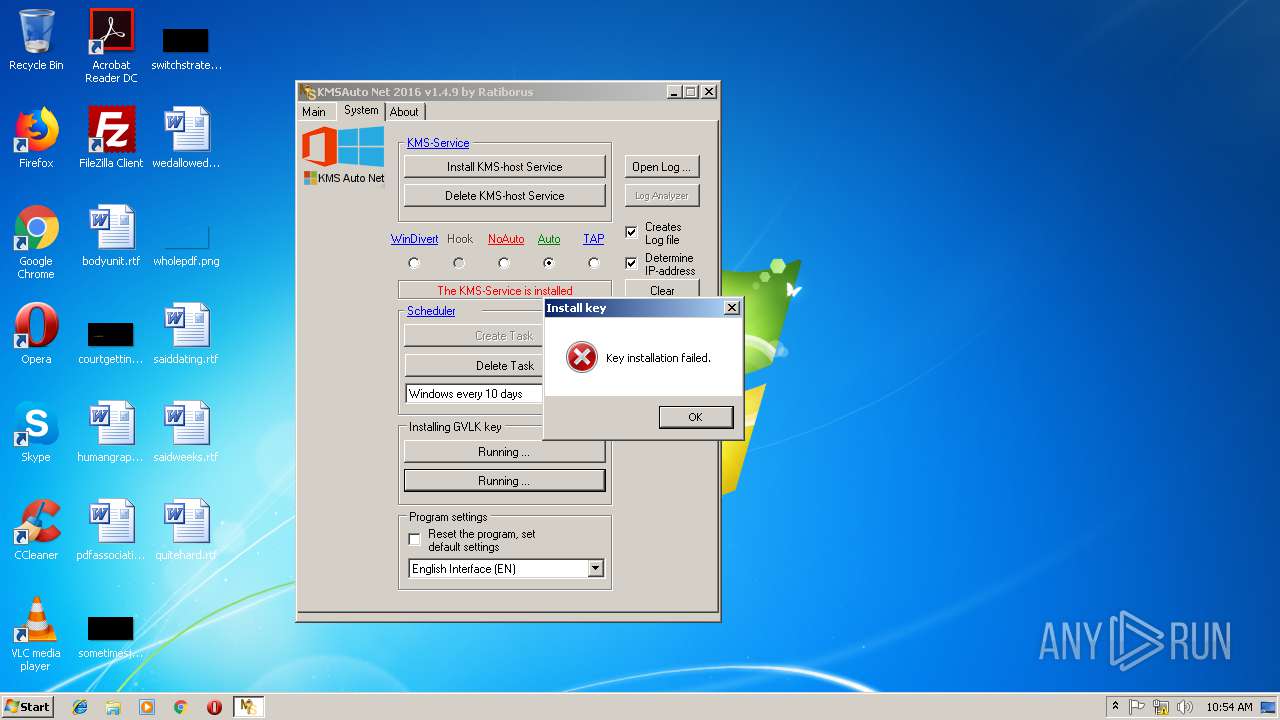The width and height of the screenshot is (1280, 720).
Task: Open Windows Media Player taskbar icon
Action: tap(147, 707)
